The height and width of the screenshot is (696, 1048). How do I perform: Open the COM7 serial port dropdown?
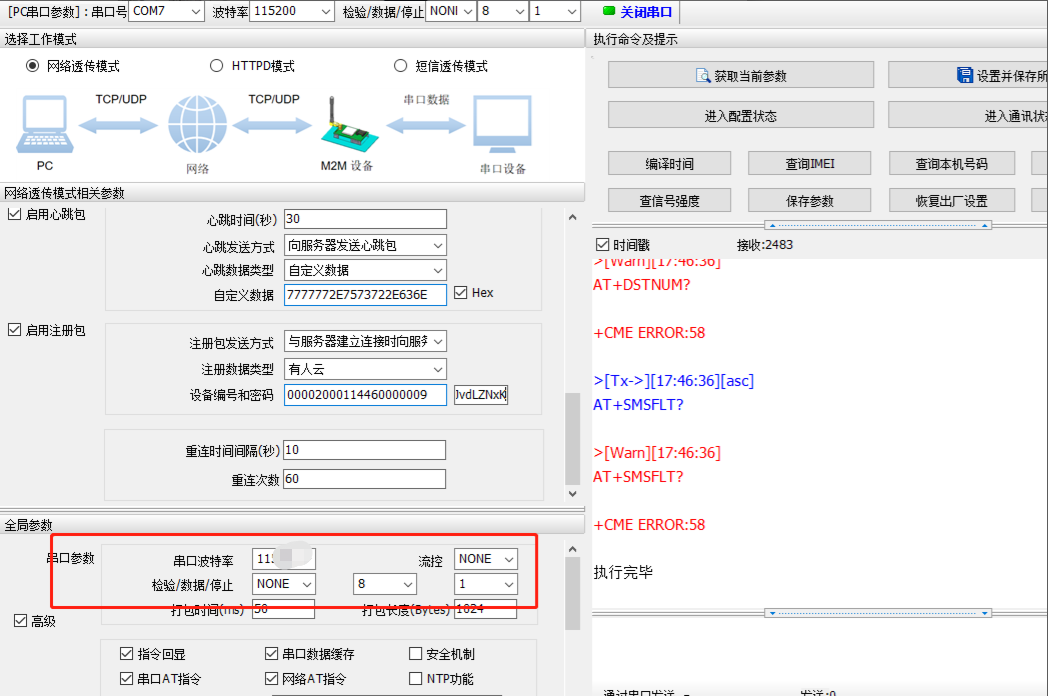click(x=166, y=11)
